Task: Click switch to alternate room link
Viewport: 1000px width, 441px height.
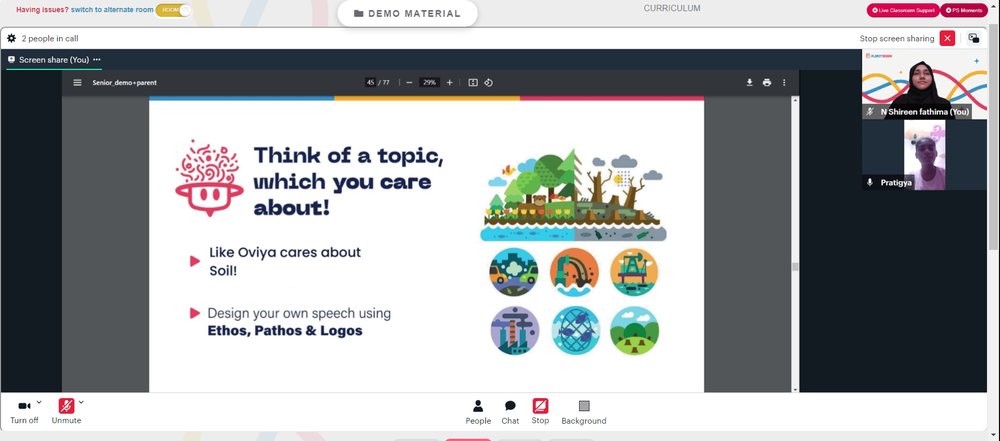Action: point(112,10)
